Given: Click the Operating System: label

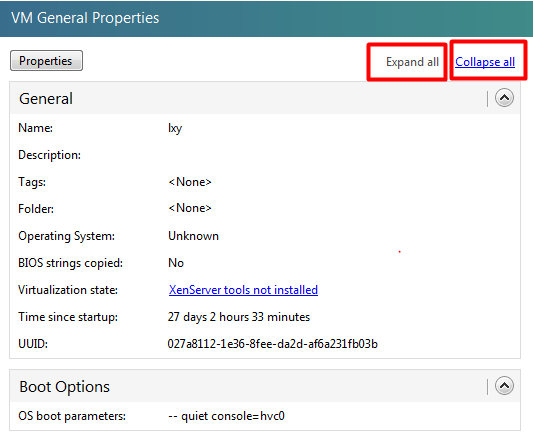Looking at the screenshot, I should pos(66,236).
